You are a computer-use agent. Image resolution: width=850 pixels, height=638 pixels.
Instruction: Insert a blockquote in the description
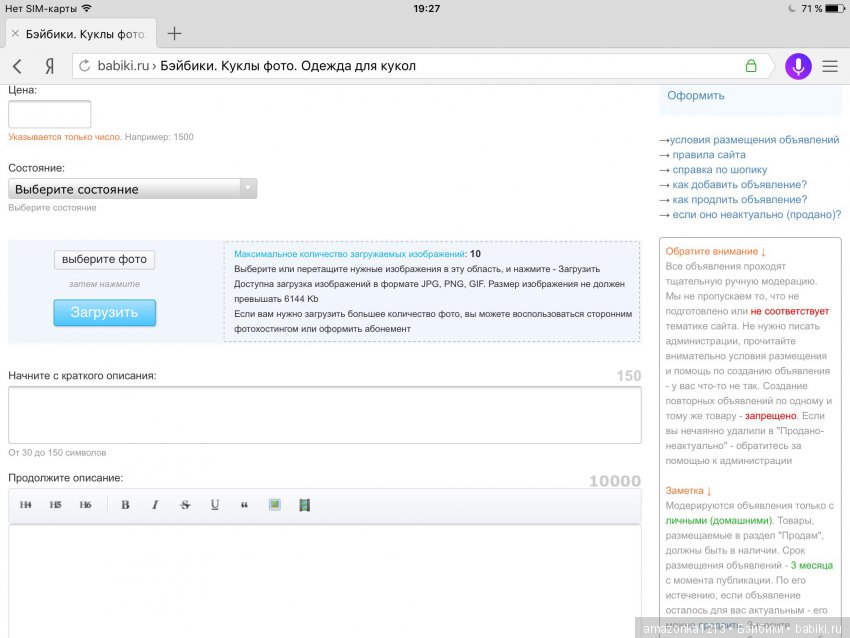coord(244,505)
